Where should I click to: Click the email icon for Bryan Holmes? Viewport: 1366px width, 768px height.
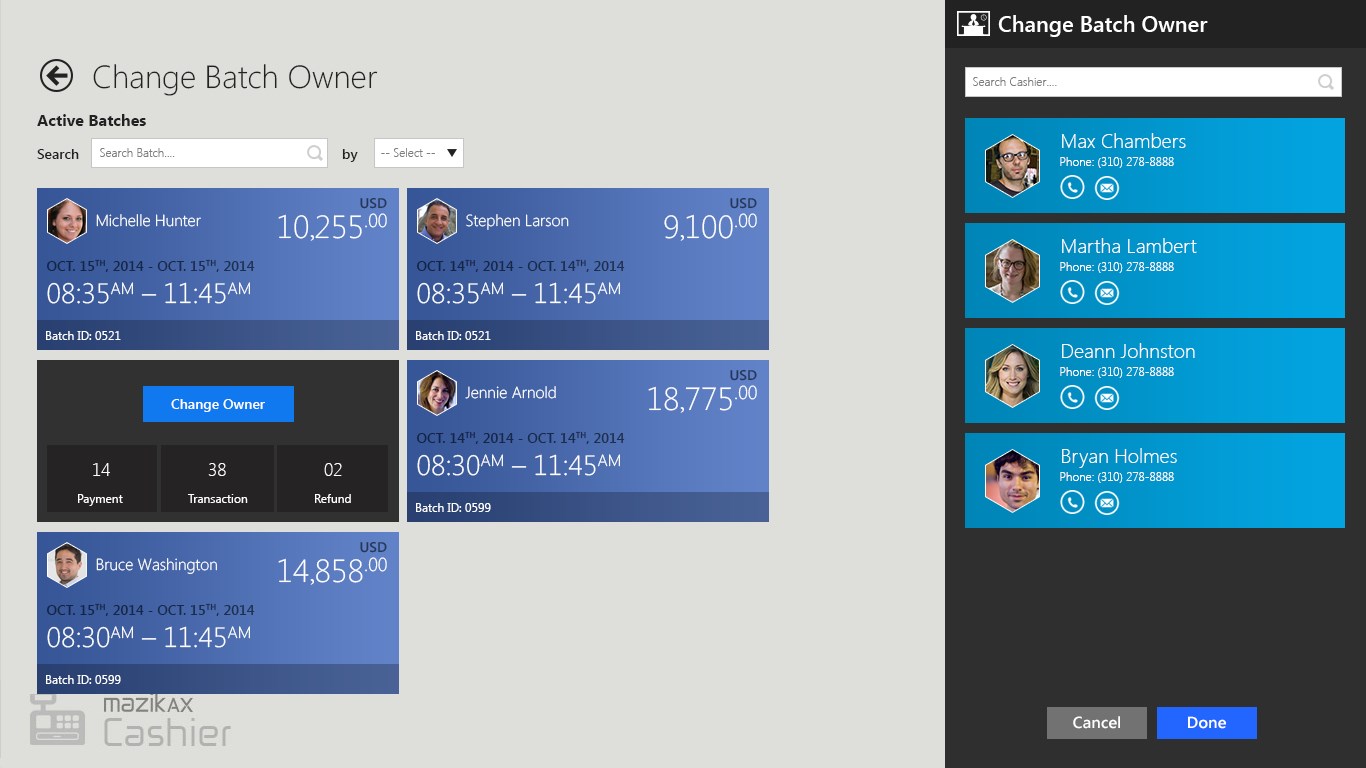[1106, 502]
